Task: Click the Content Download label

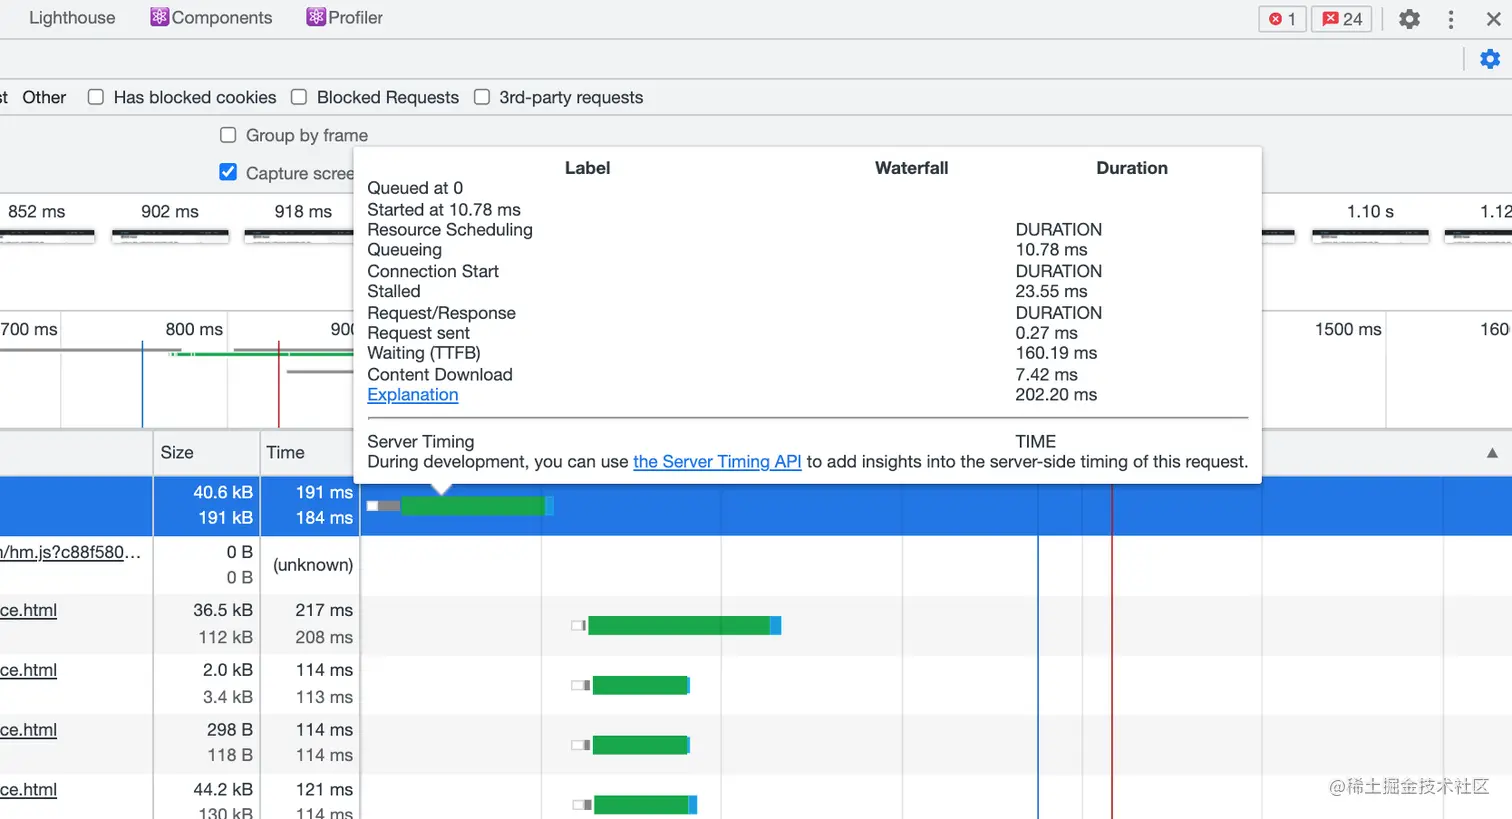Action: [x=440, y=375]
